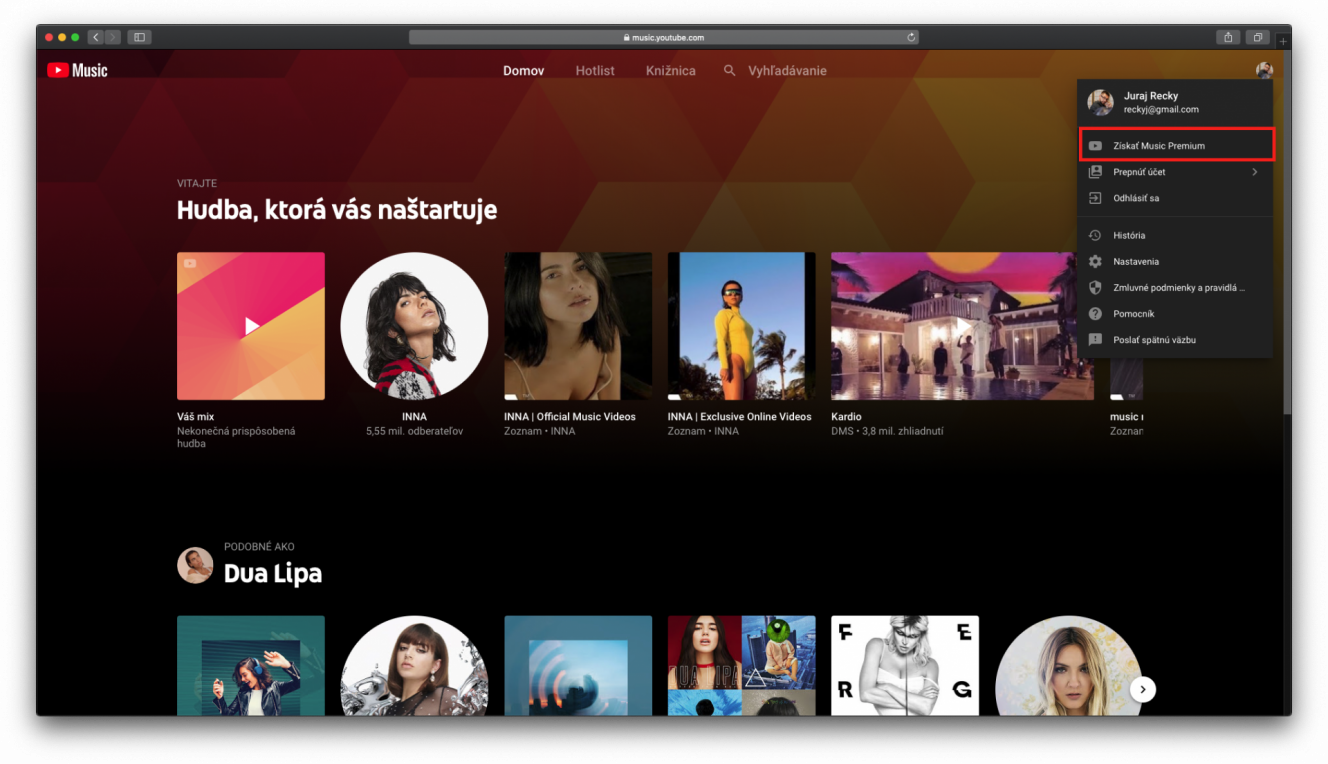Click the Pomocník question mark icon

[x=1095, y=313]
